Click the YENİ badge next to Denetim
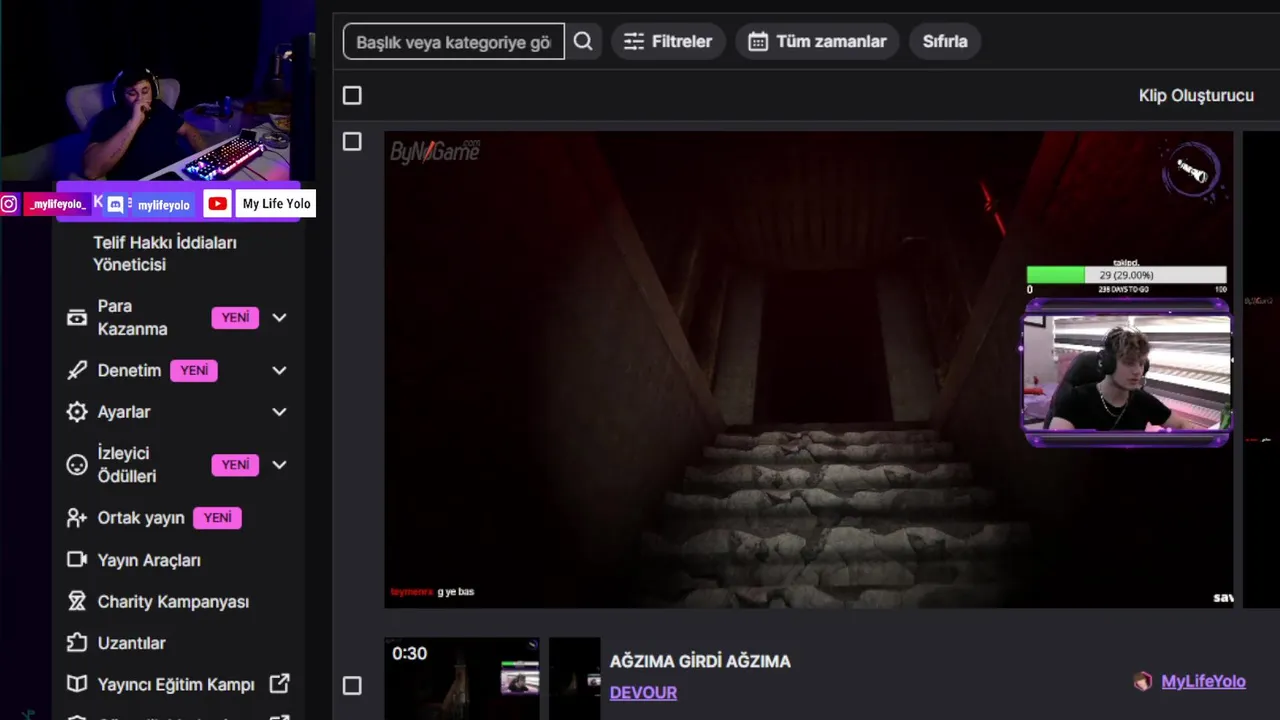1280x720 pixels. point(194,370)
